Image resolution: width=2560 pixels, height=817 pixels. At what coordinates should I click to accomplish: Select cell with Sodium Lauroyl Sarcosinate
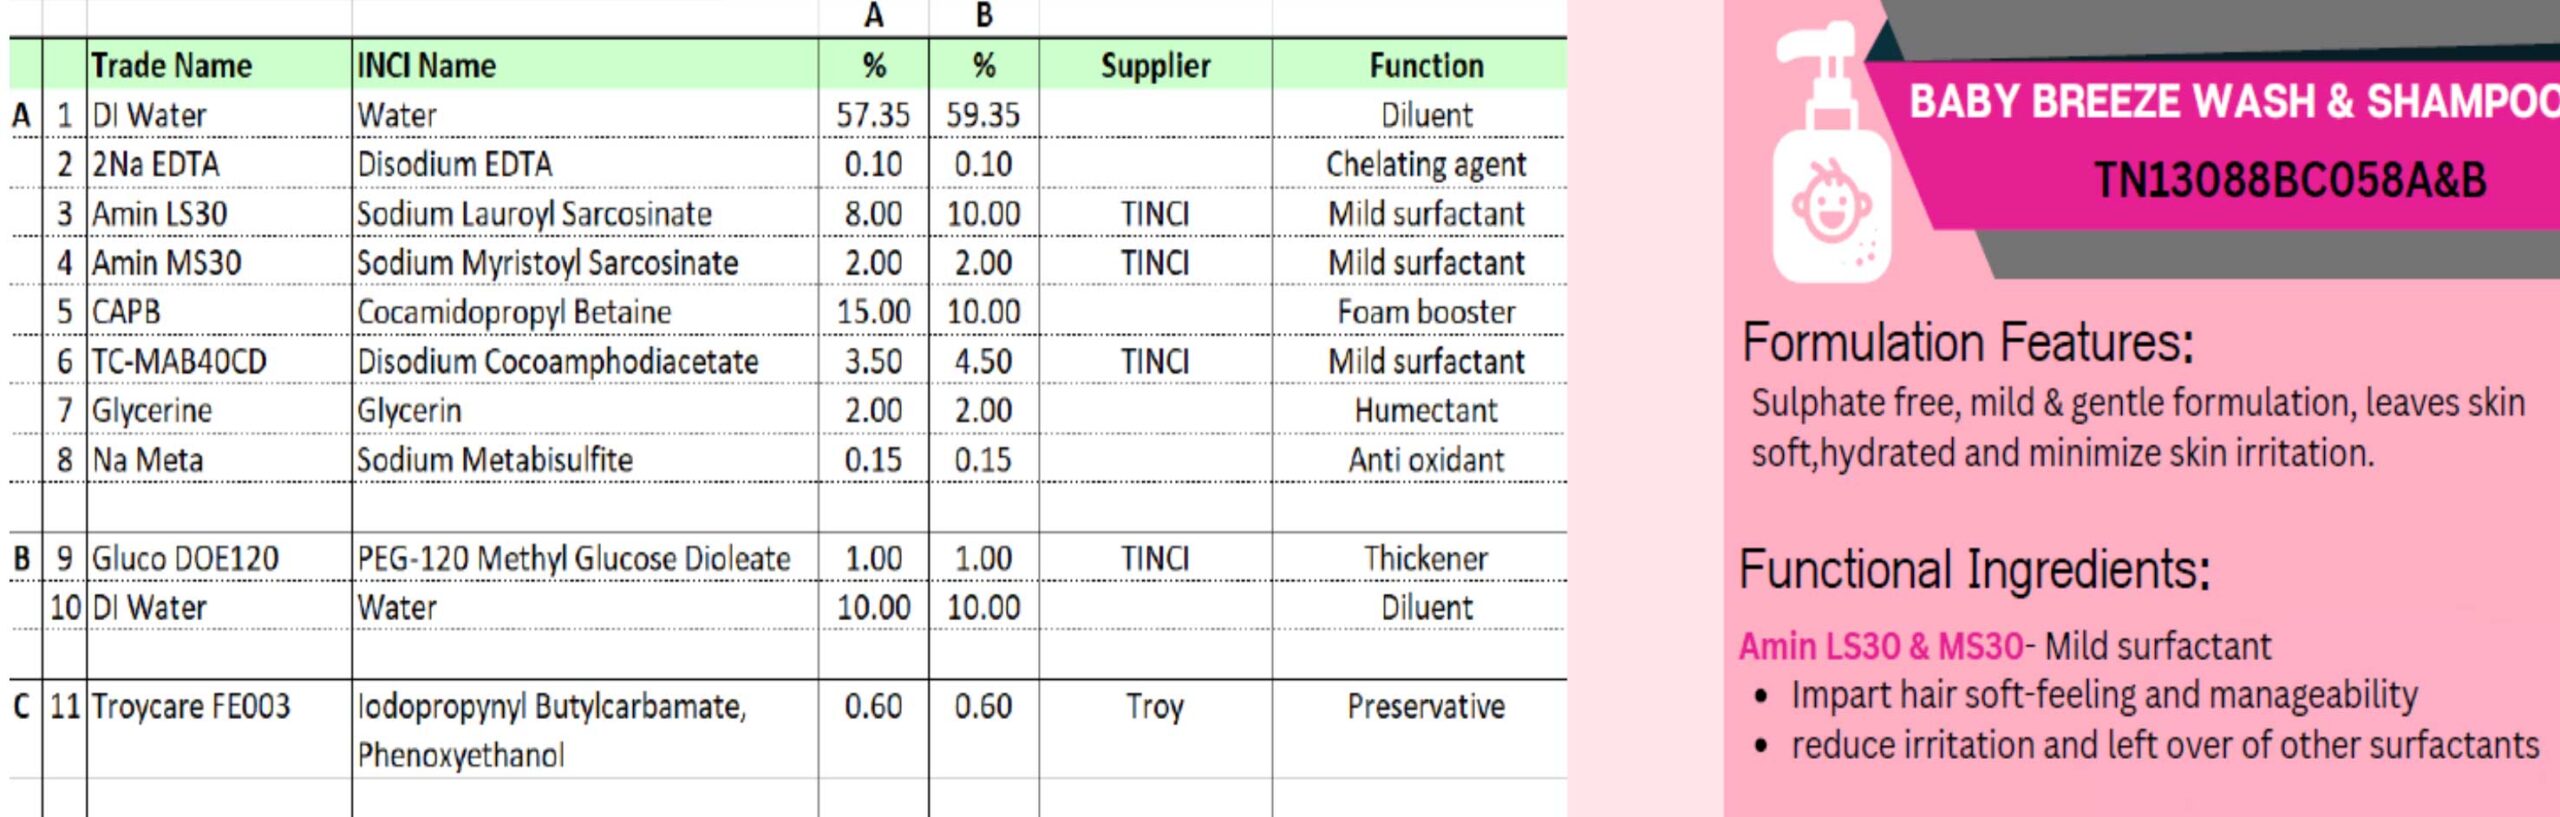[585, 213]
